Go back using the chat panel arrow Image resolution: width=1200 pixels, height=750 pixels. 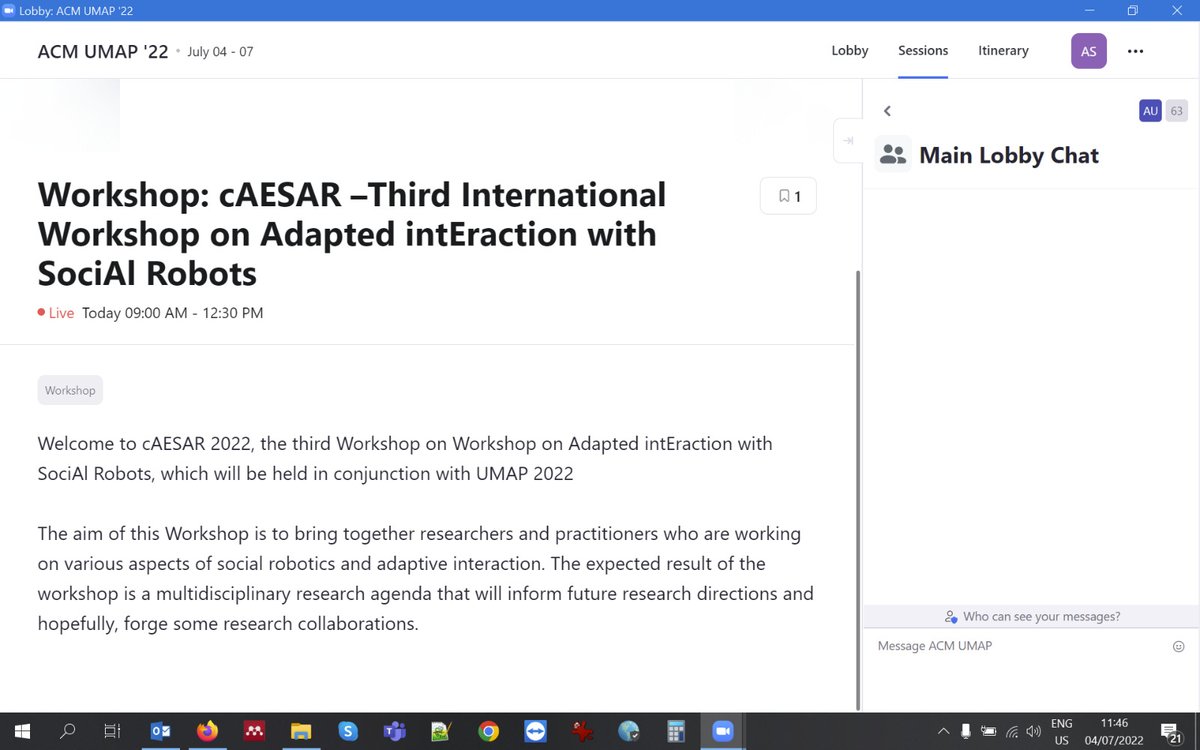pos(887,111)
